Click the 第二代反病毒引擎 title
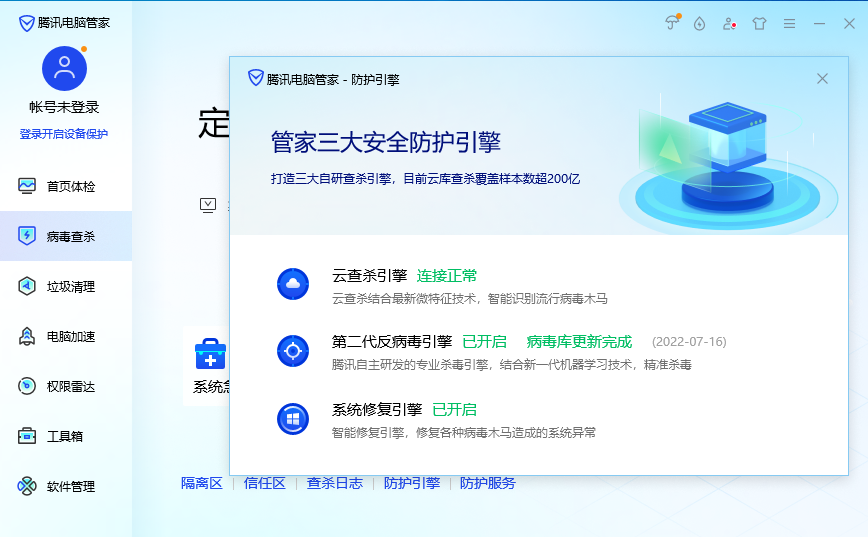The image size is (868, 537). 392,342
